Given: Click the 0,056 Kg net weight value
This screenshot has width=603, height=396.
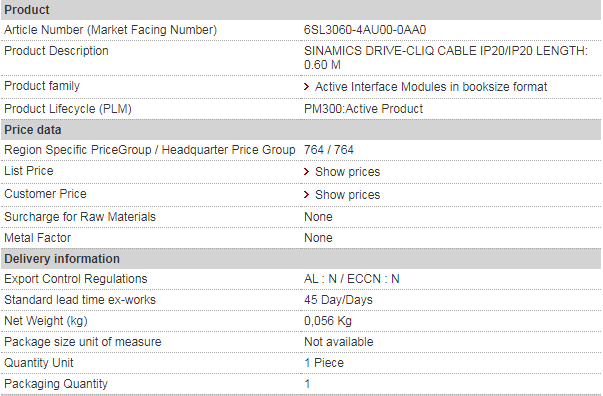Looking at the screenshot, I should [328, 321].
